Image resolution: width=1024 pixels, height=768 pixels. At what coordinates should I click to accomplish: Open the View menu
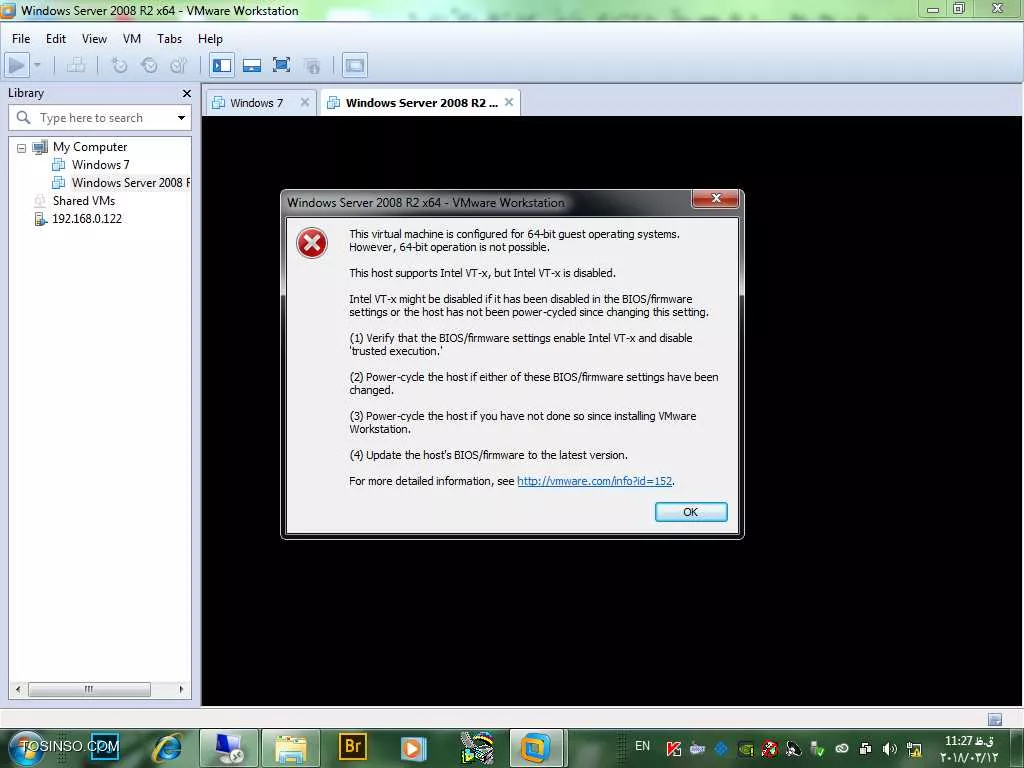(x=94, y=39)
